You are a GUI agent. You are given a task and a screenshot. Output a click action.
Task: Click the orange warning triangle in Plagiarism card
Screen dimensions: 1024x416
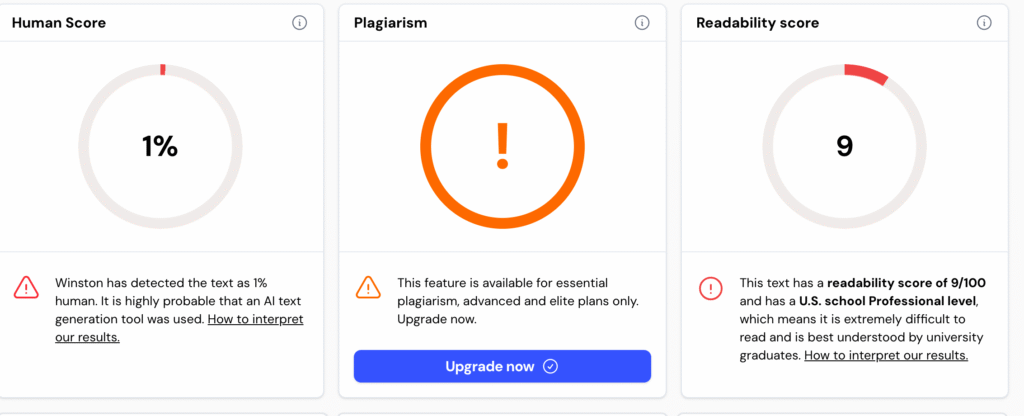coord(368,287)
